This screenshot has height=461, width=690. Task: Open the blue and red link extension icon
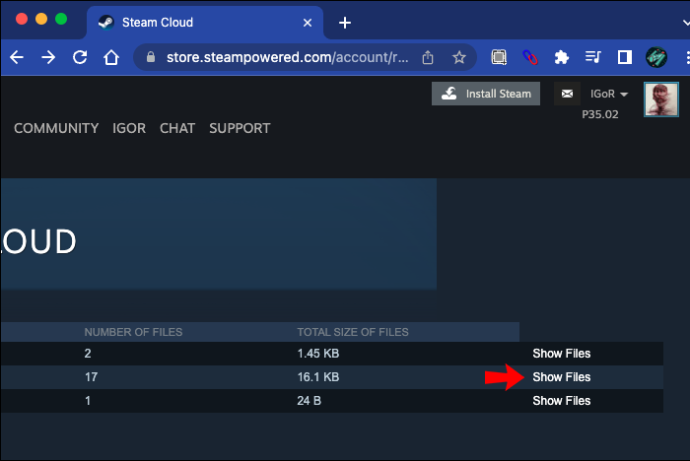(530, 57)
